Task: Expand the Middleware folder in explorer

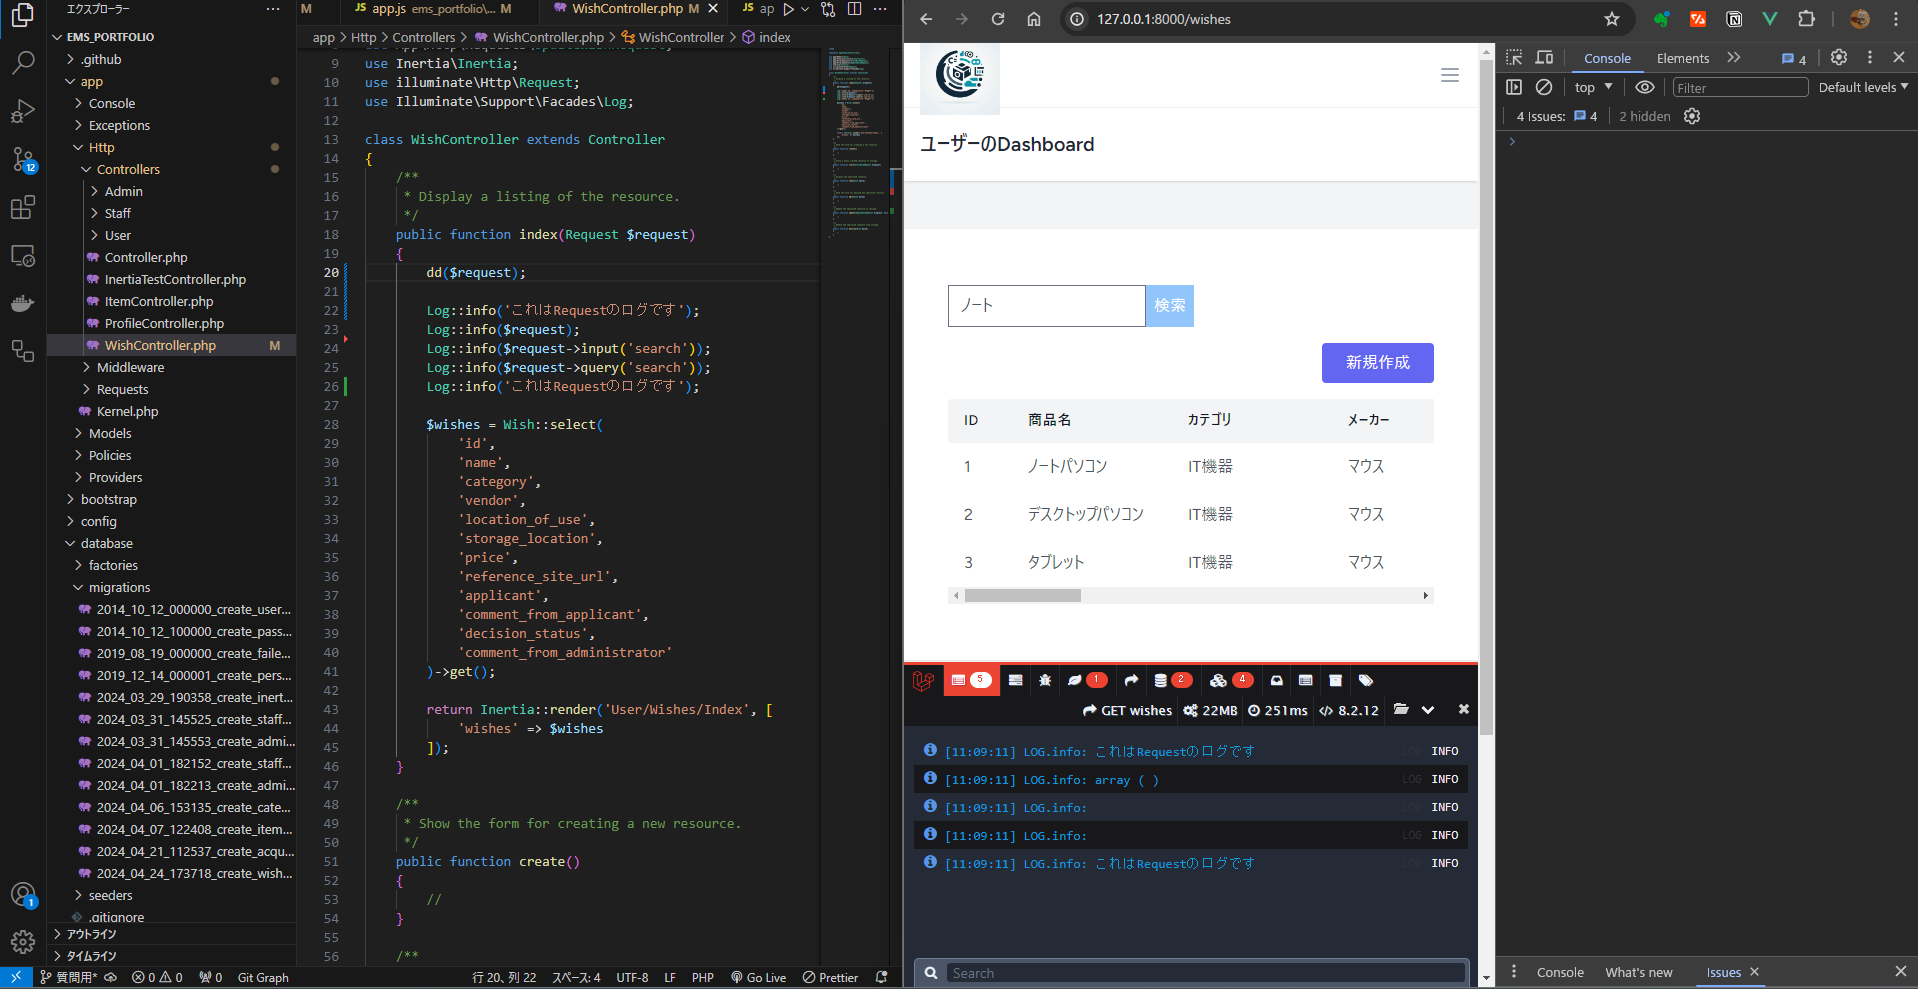Action: point(130,368)
